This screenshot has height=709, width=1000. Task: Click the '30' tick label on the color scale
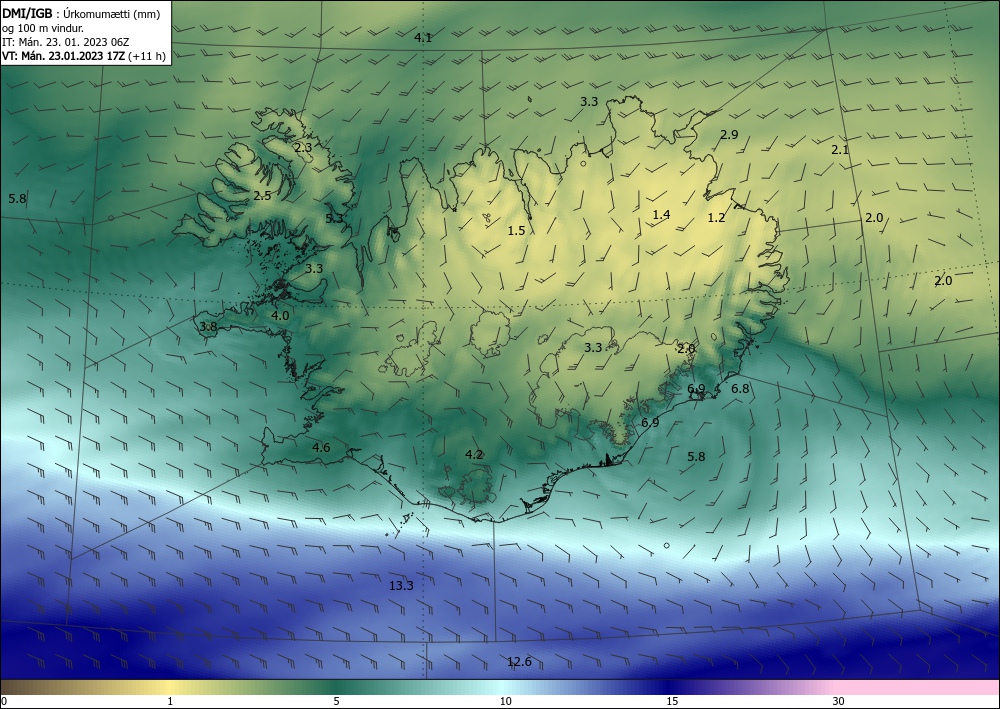click(839, 701)
